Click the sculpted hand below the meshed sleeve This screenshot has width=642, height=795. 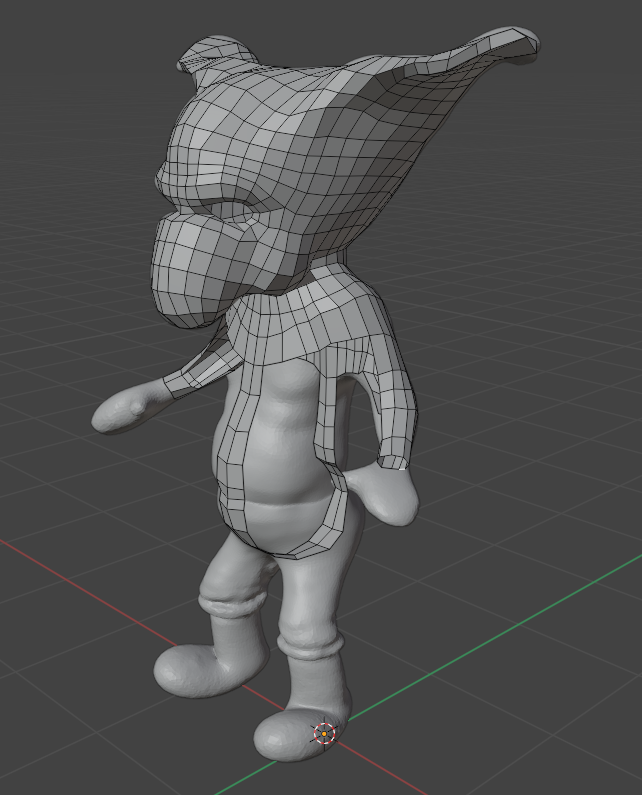(385, 494)
